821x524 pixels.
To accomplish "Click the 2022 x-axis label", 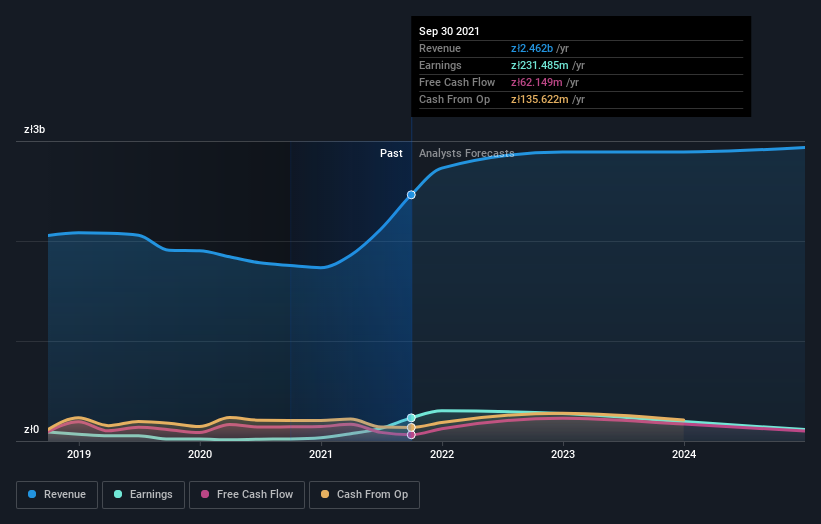I will coord(442,454).
